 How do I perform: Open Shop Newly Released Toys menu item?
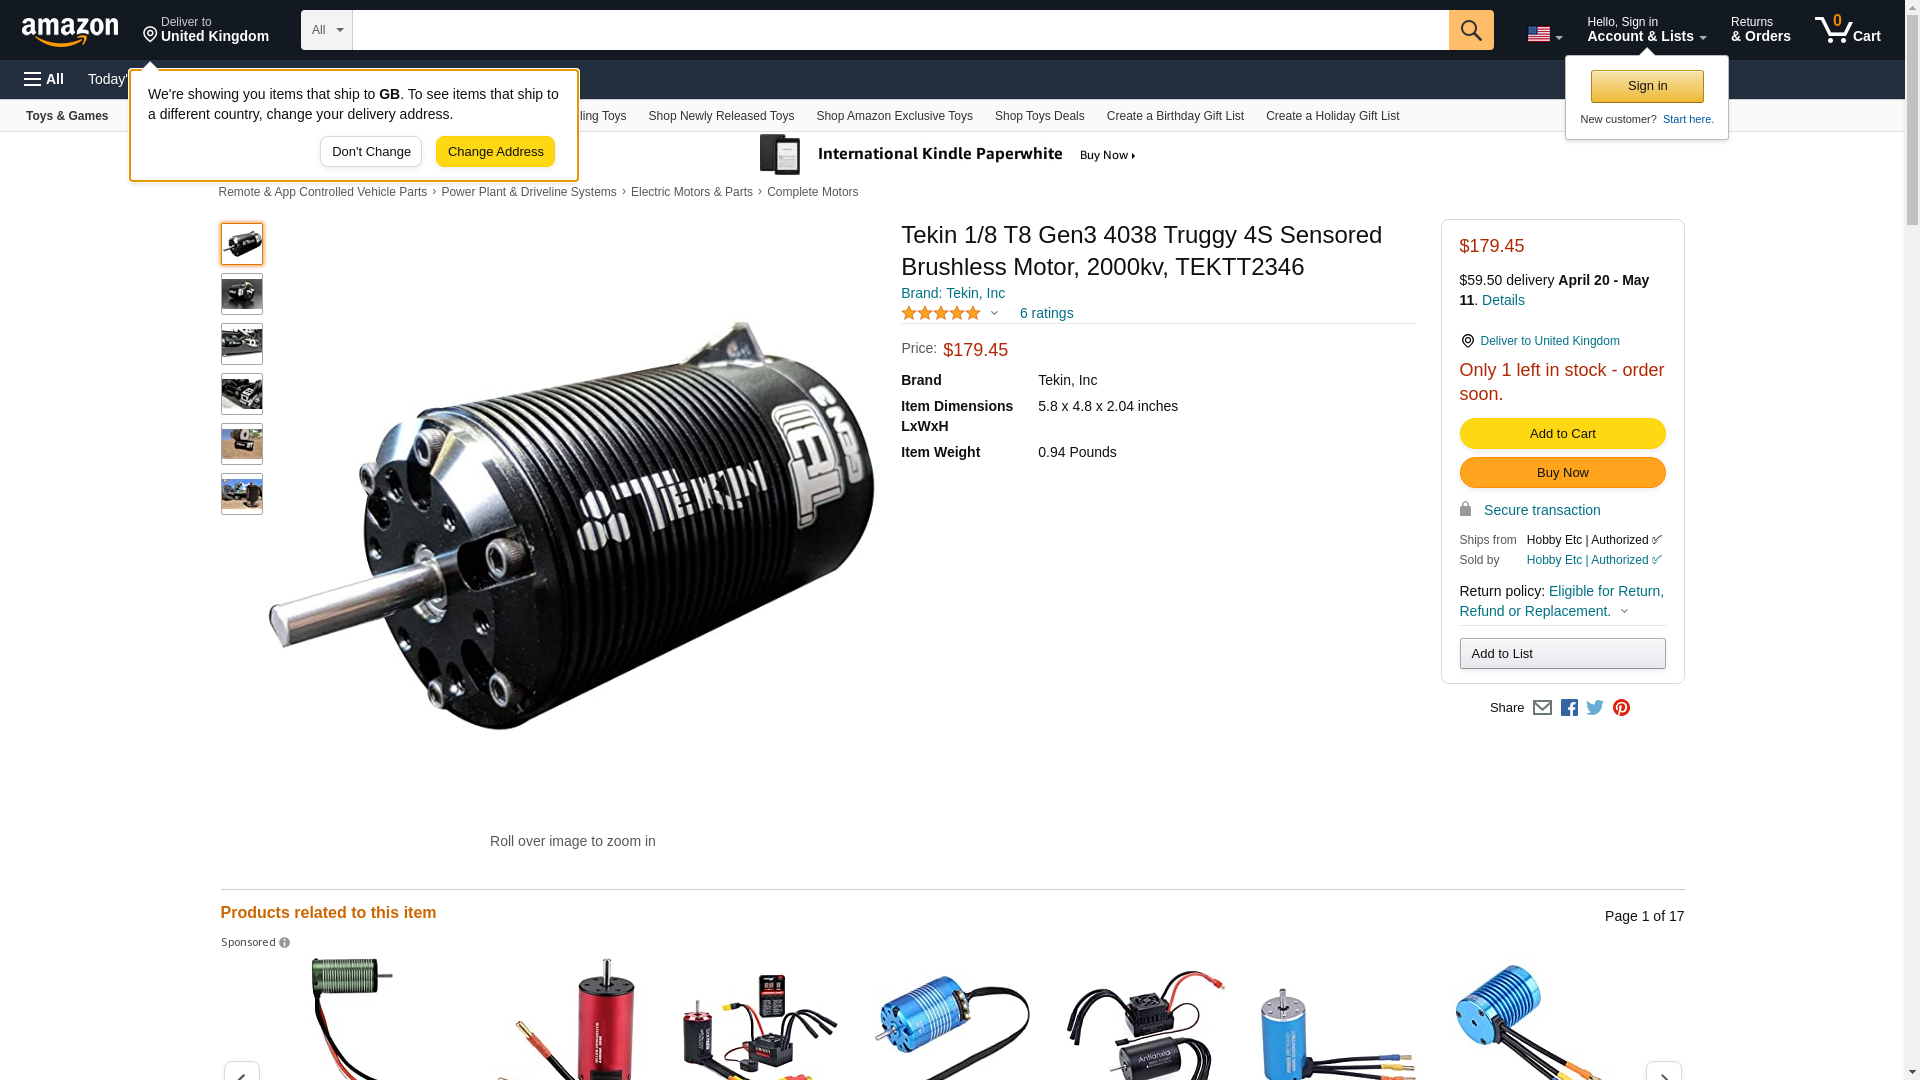[721, 116]
